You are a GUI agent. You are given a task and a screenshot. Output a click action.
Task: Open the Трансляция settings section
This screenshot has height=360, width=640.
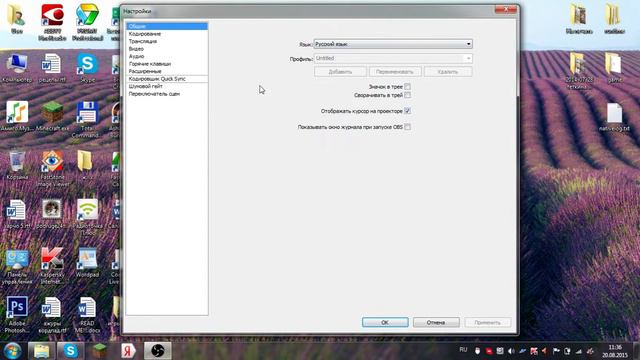[167, 41]
